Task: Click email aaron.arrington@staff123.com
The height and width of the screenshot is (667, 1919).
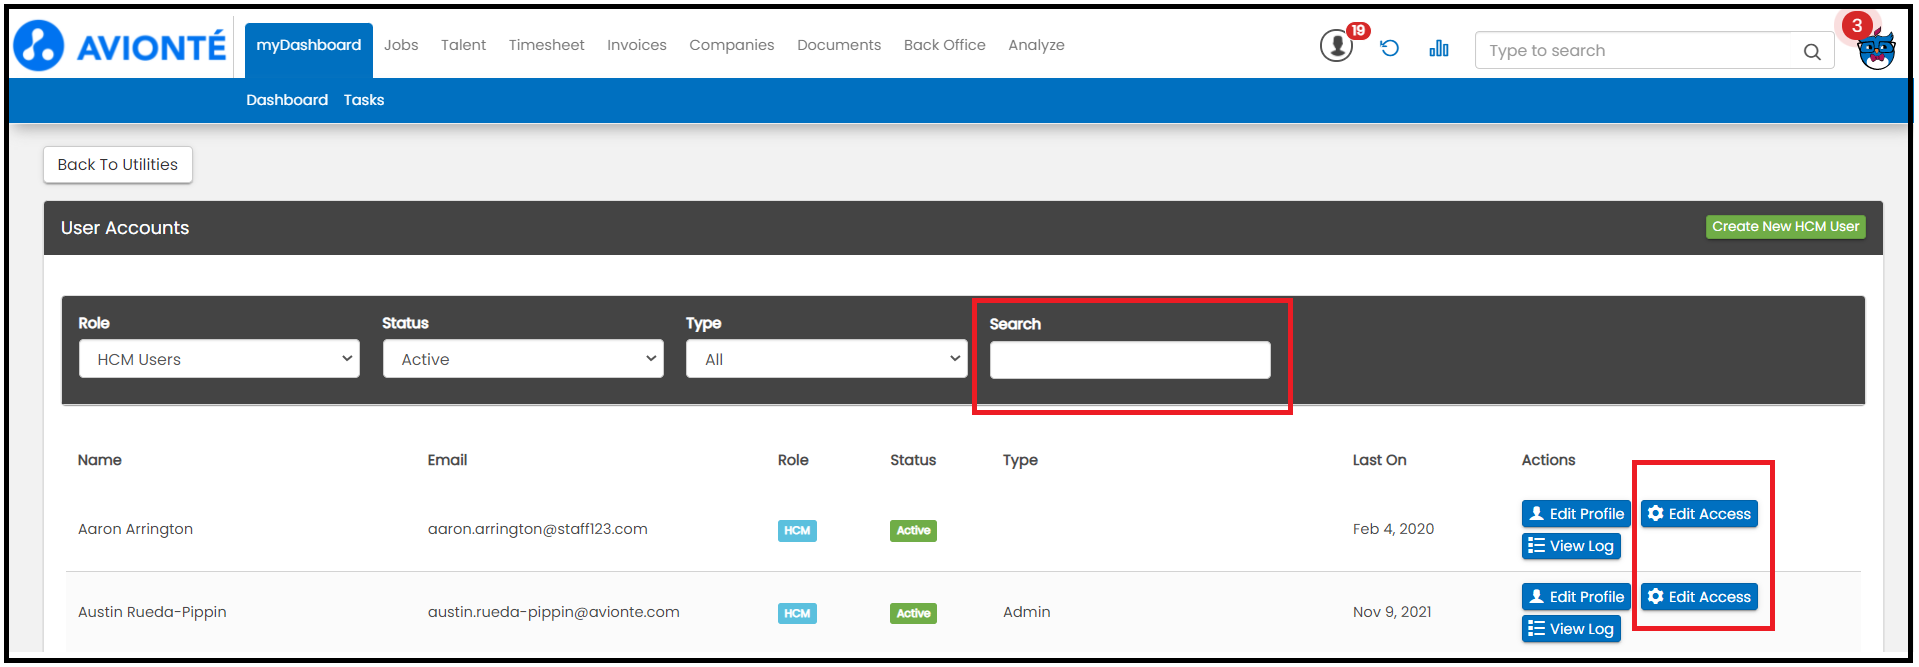Action: [x=538, y=529]
